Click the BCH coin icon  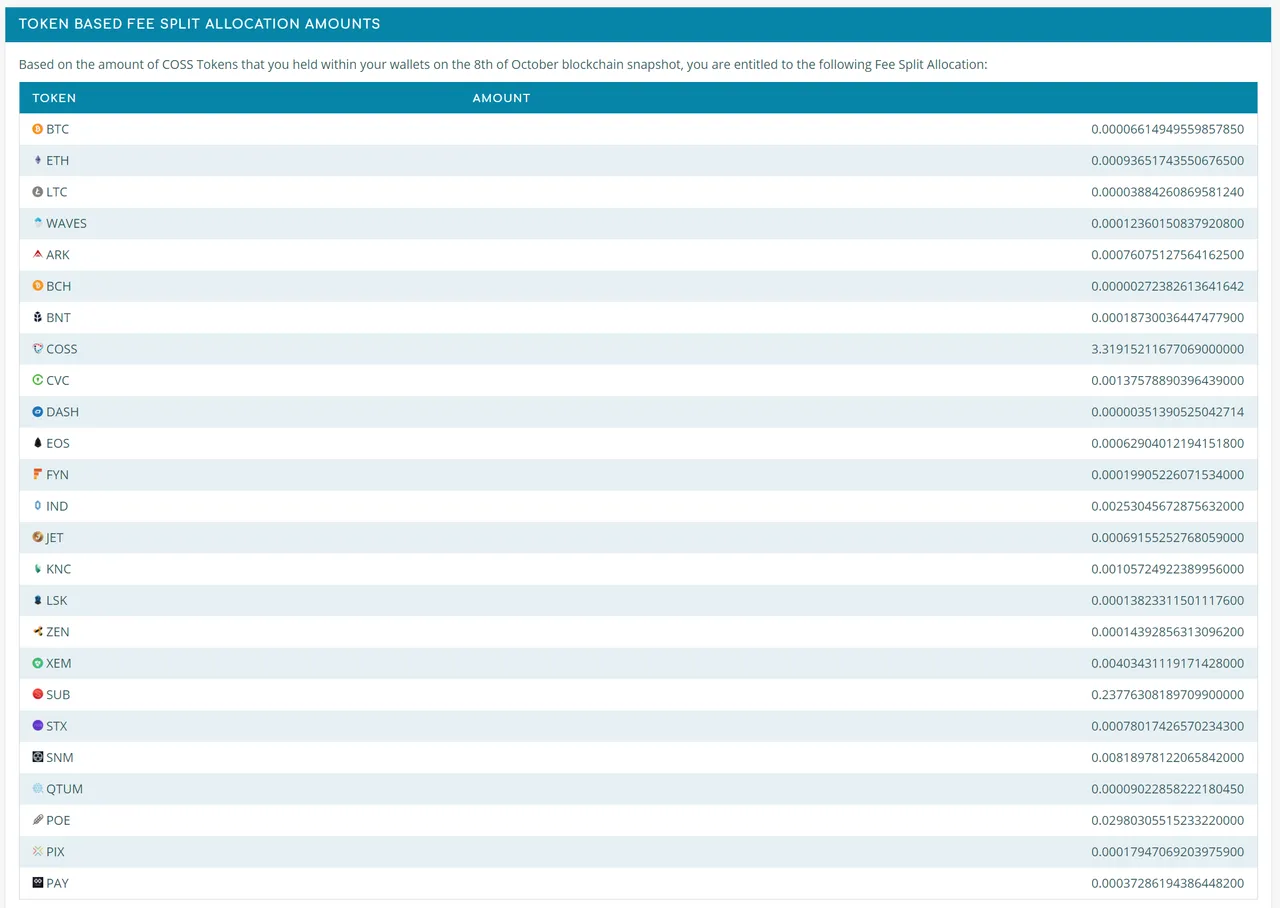[38, 286]
